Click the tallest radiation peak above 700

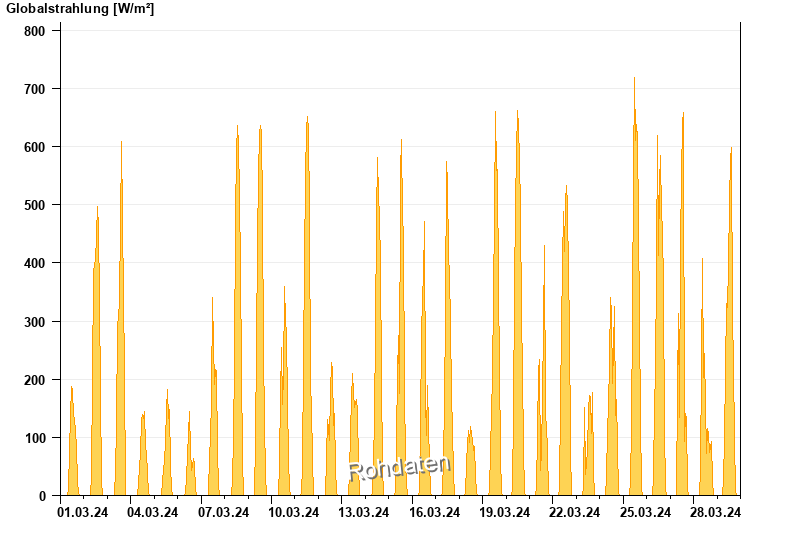(x=634, y=80)
